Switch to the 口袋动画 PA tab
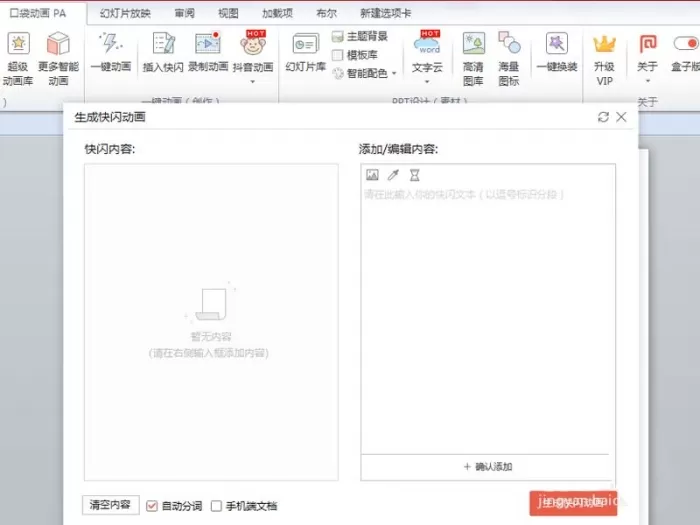Viewport: 700px width, 525px height. coord(38,13)
